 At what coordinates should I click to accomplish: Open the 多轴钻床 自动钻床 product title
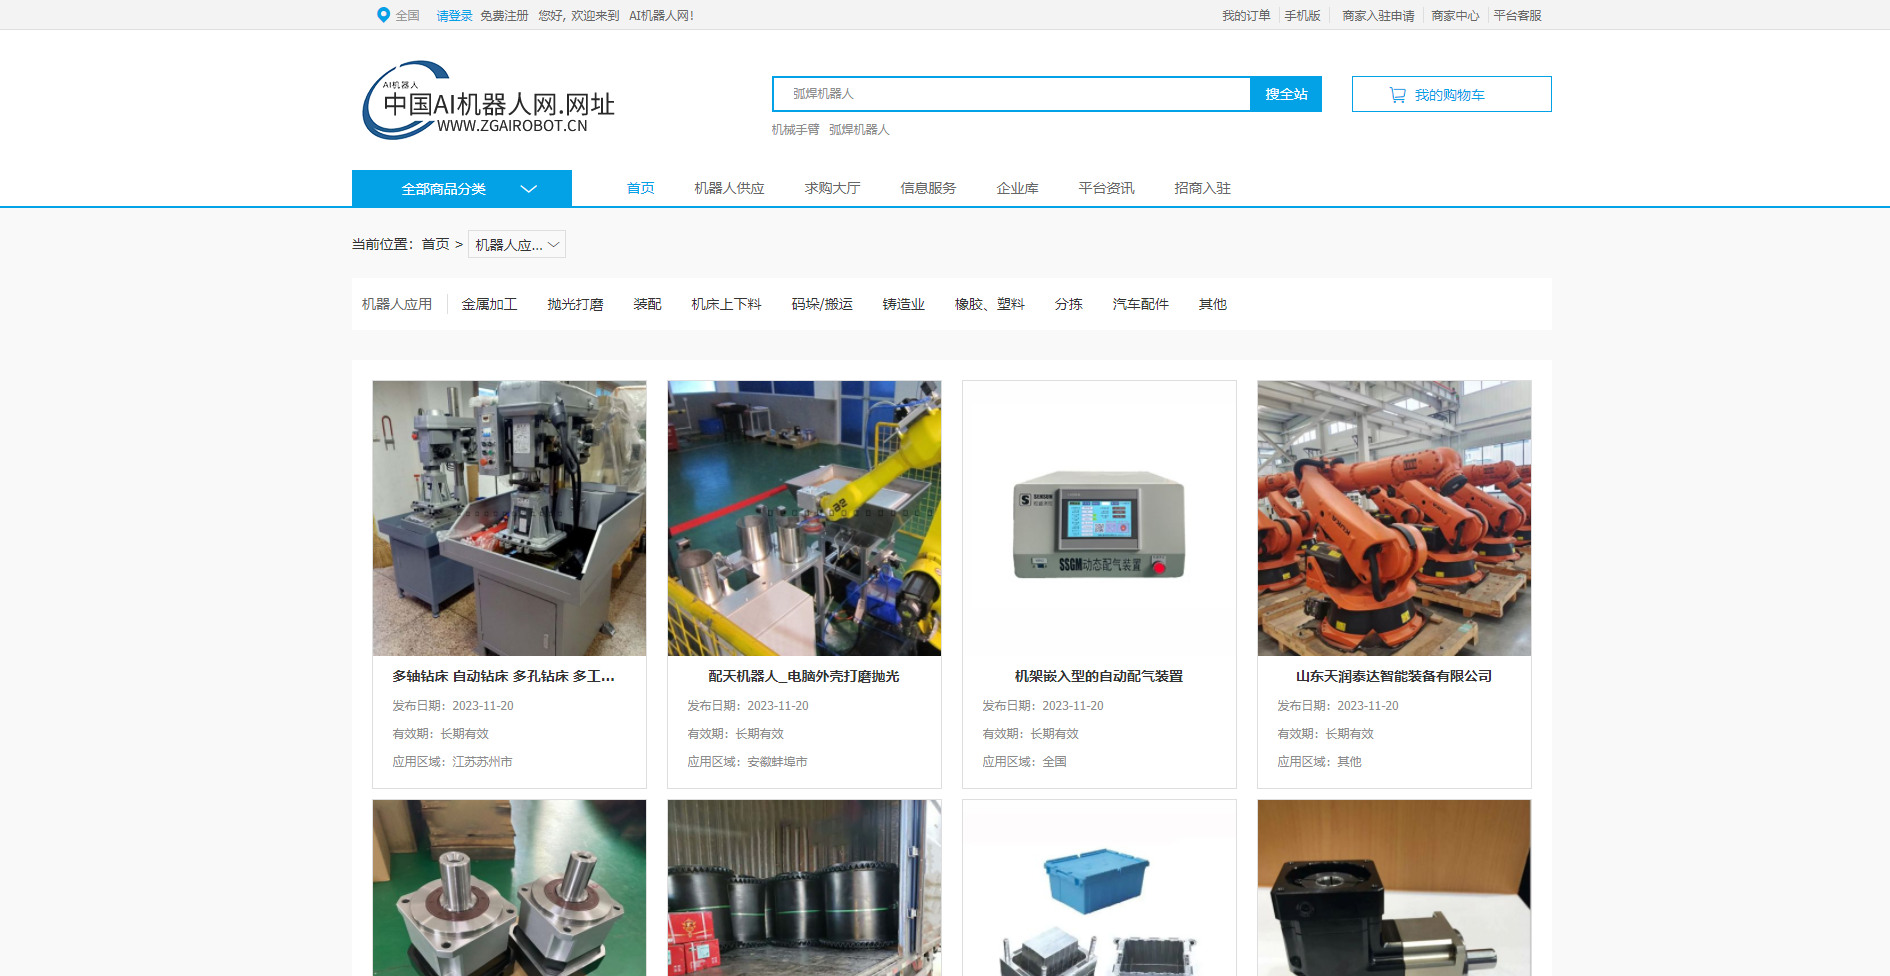pyautogui.click(x=503, y=677)
